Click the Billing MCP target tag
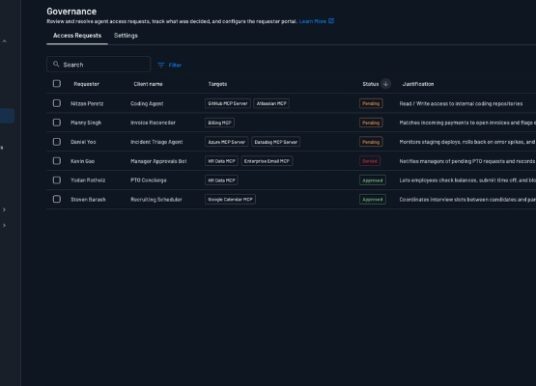536x386 pixels. [x=220, y=123]
